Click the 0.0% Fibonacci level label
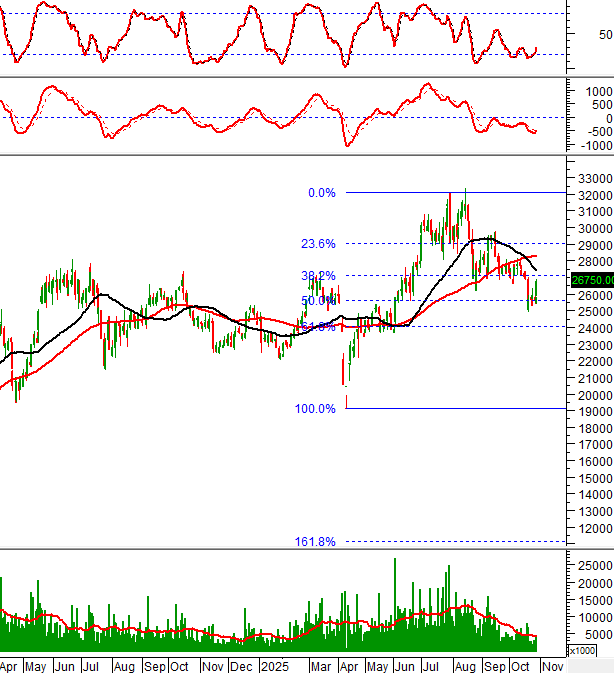The width and height of the screenshot is (614, 673). 320,193
